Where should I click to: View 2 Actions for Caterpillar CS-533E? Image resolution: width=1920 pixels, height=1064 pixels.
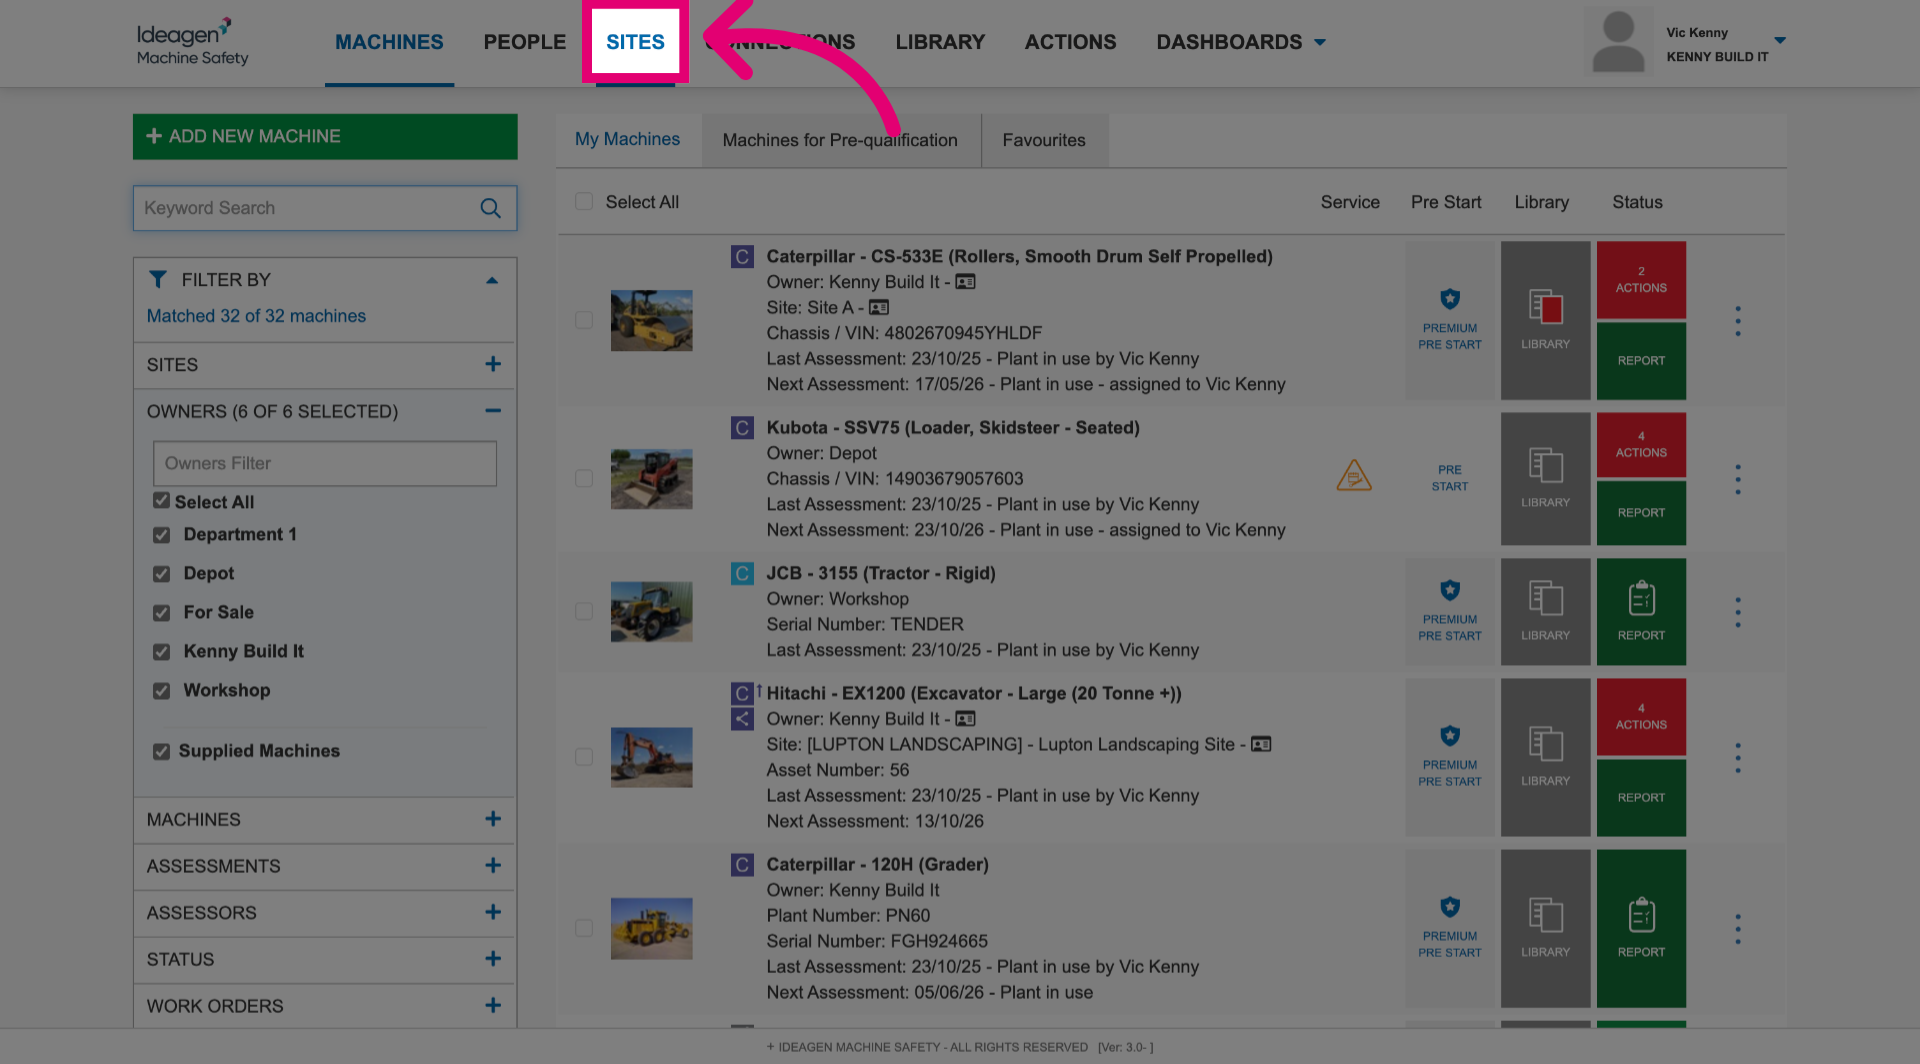[x=1641, y=279]
